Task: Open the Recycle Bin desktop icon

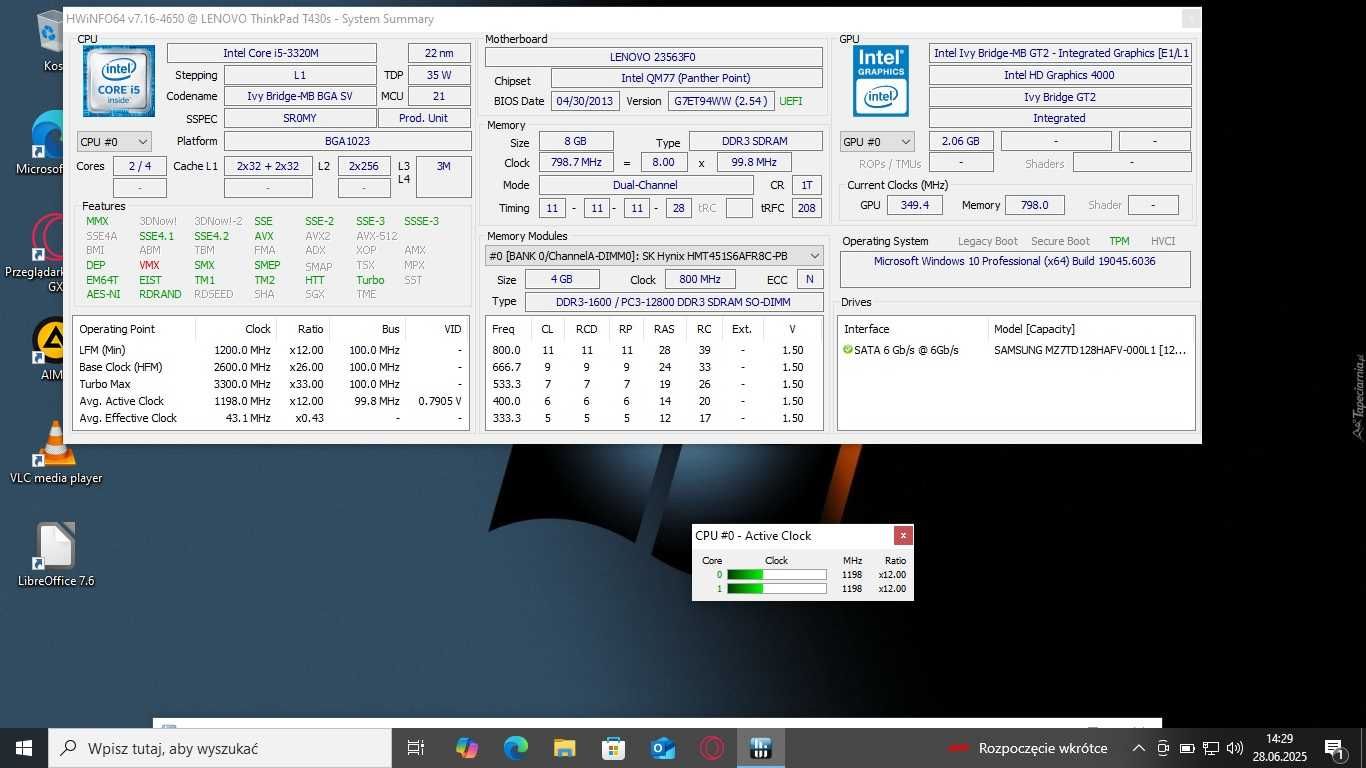Action: tap(50, 40)
